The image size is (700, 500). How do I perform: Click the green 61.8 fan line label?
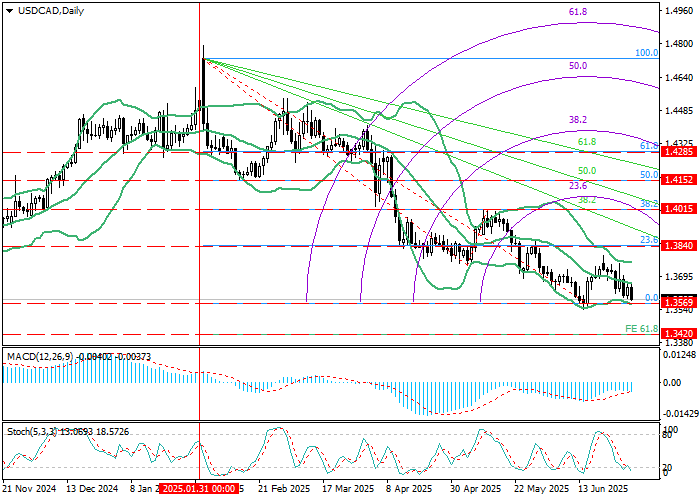587,142
